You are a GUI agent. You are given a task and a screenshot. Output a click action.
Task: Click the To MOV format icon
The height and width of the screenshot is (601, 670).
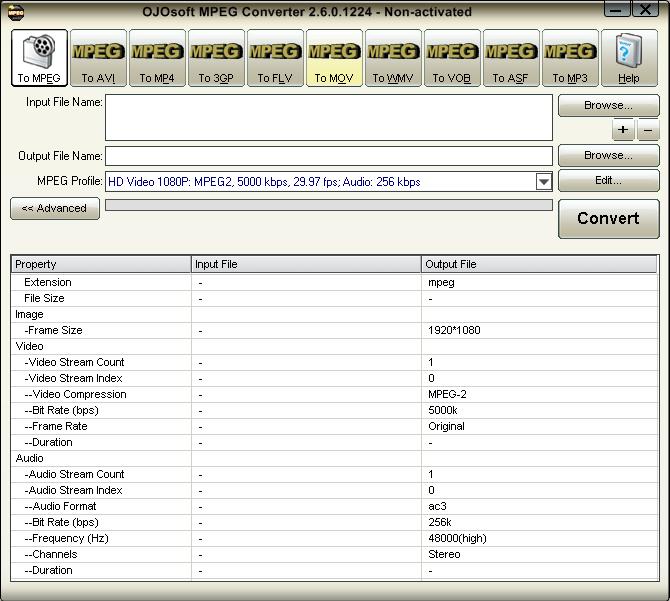(x=334, y=58)
